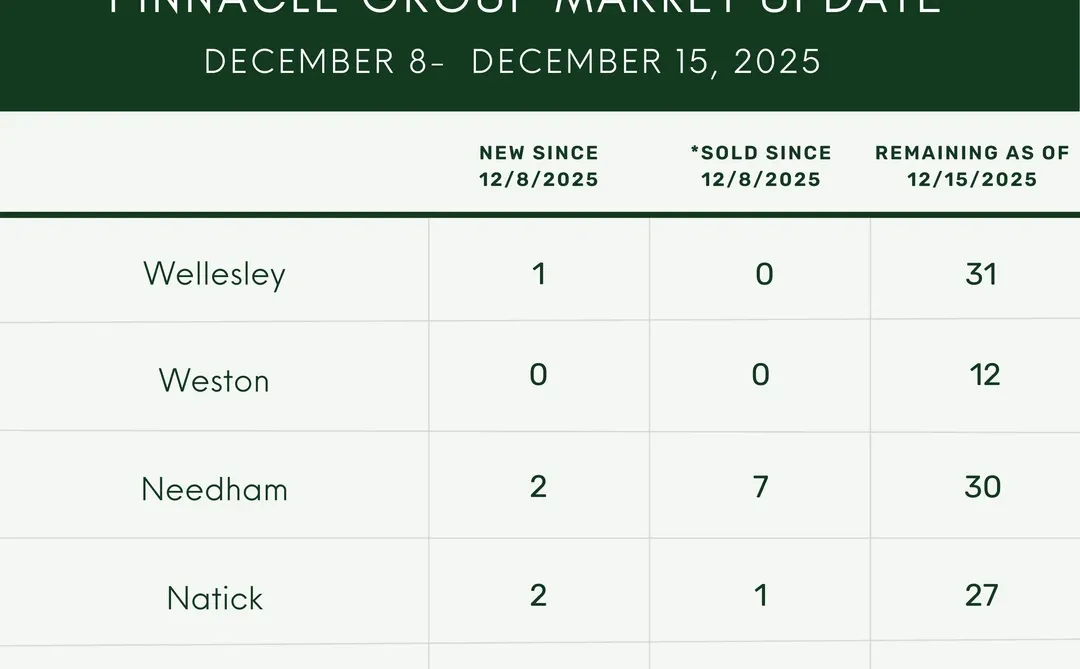
Task: Select Weston's new listings value 0
Action: click(x=539, y=375)
